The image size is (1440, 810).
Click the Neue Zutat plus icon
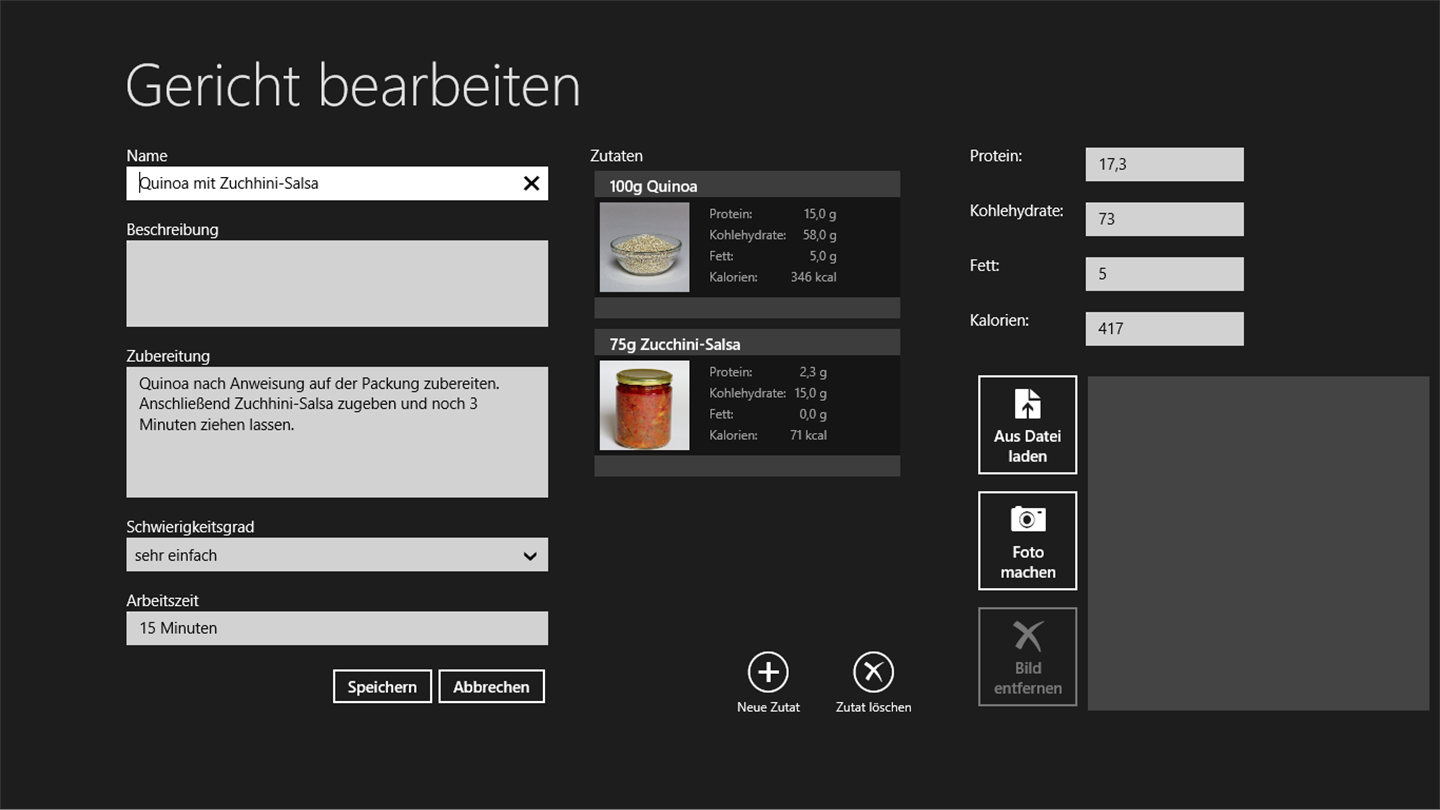click(768, 672)
